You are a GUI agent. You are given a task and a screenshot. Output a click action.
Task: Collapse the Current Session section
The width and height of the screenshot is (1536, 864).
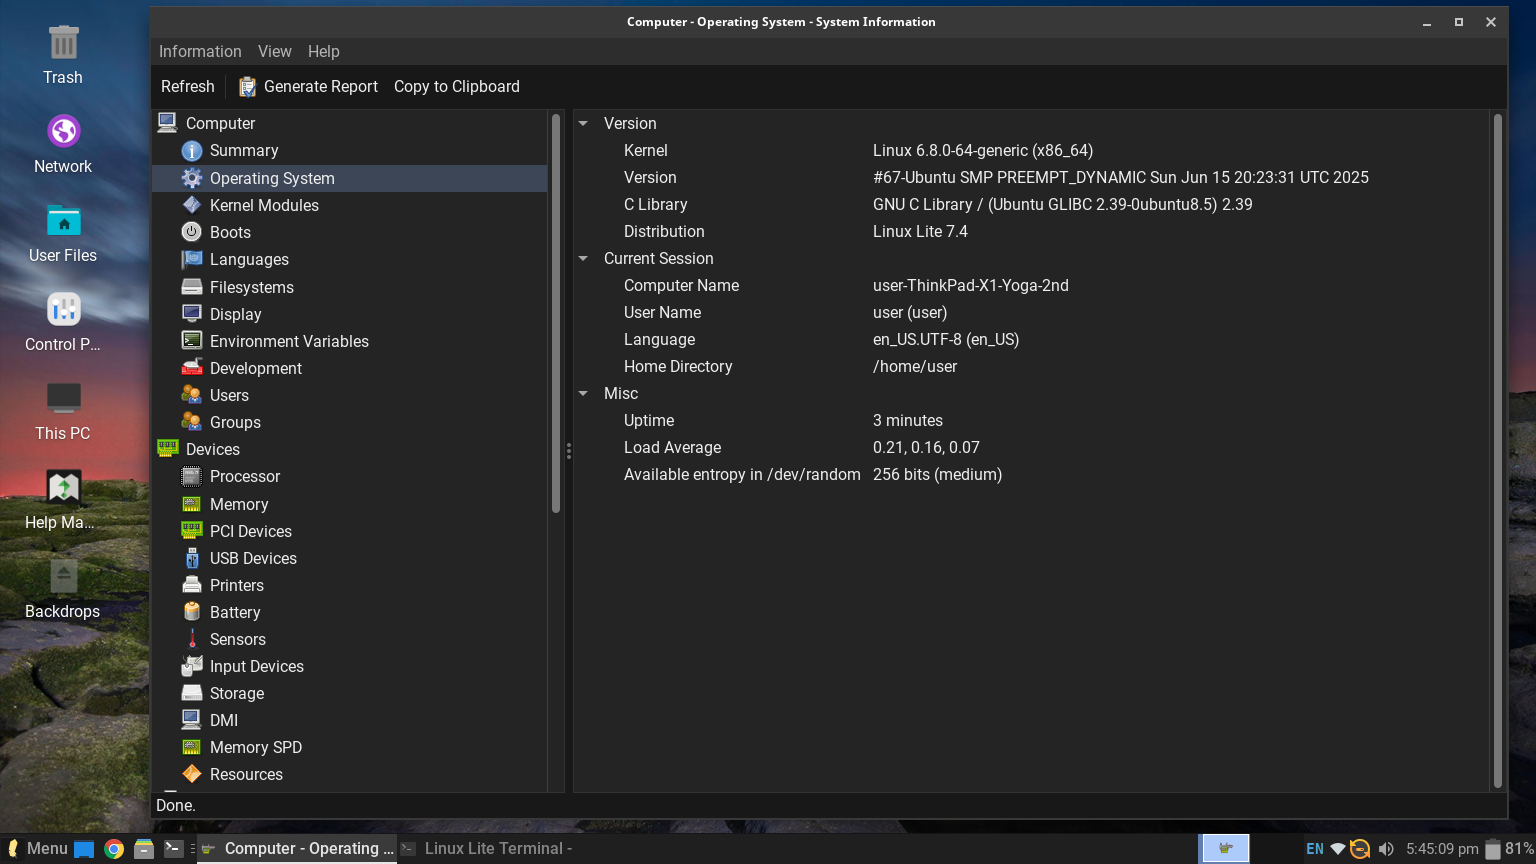pos(583,259)
